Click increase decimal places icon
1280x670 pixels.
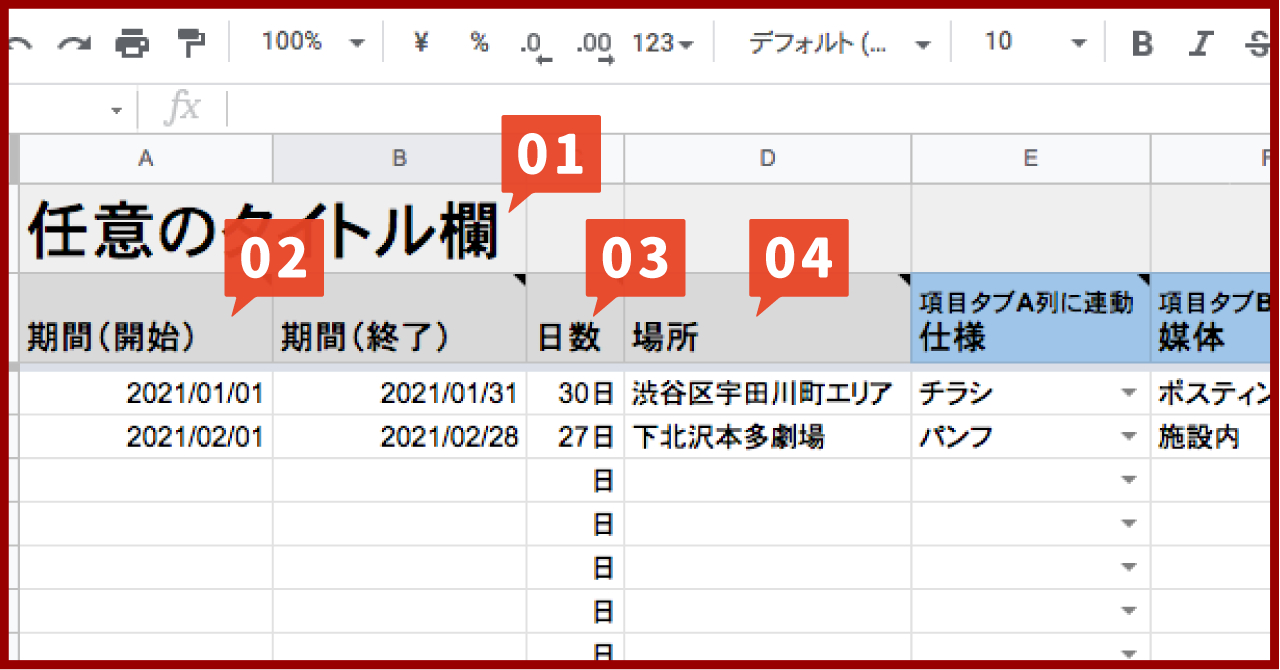pyautogui.click(x=595, y=42)
